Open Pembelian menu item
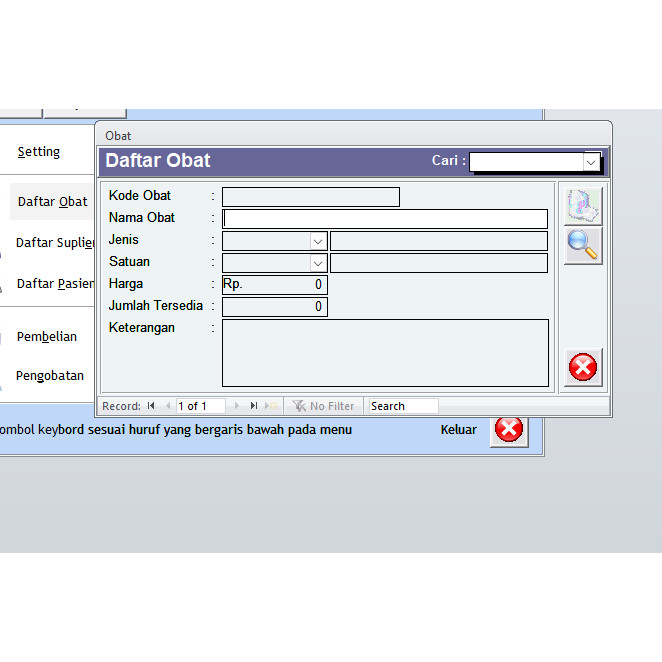 [x=47, y=337]
